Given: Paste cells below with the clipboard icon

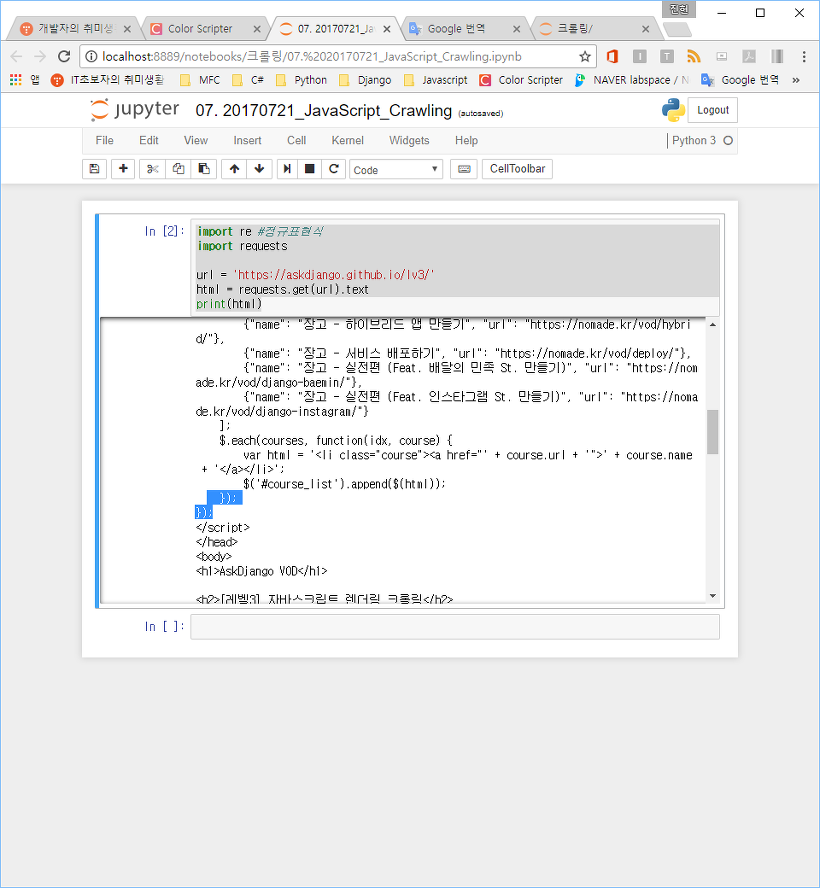Looking at the screenshot, I should (204, 169).
